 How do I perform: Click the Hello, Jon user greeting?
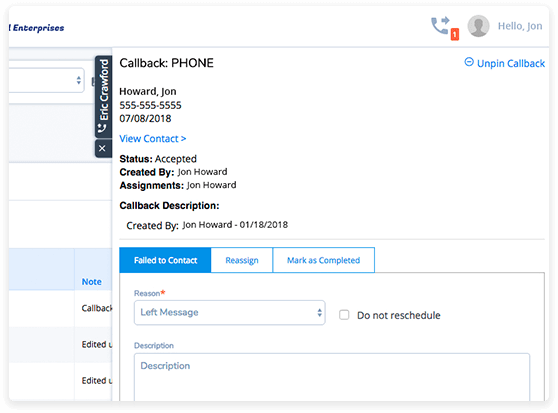(x=520, y=26)
